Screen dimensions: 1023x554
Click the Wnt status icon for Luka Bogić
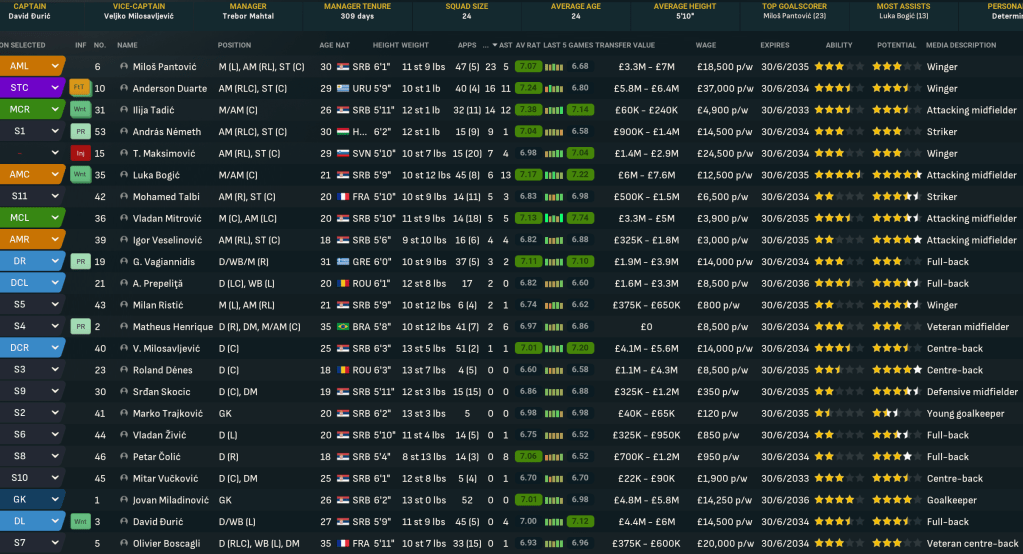(81, 175)
